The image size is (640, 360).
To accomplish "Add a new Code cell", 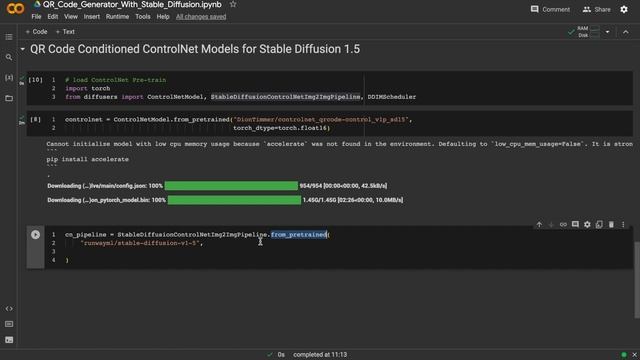I will coord(36,32).
